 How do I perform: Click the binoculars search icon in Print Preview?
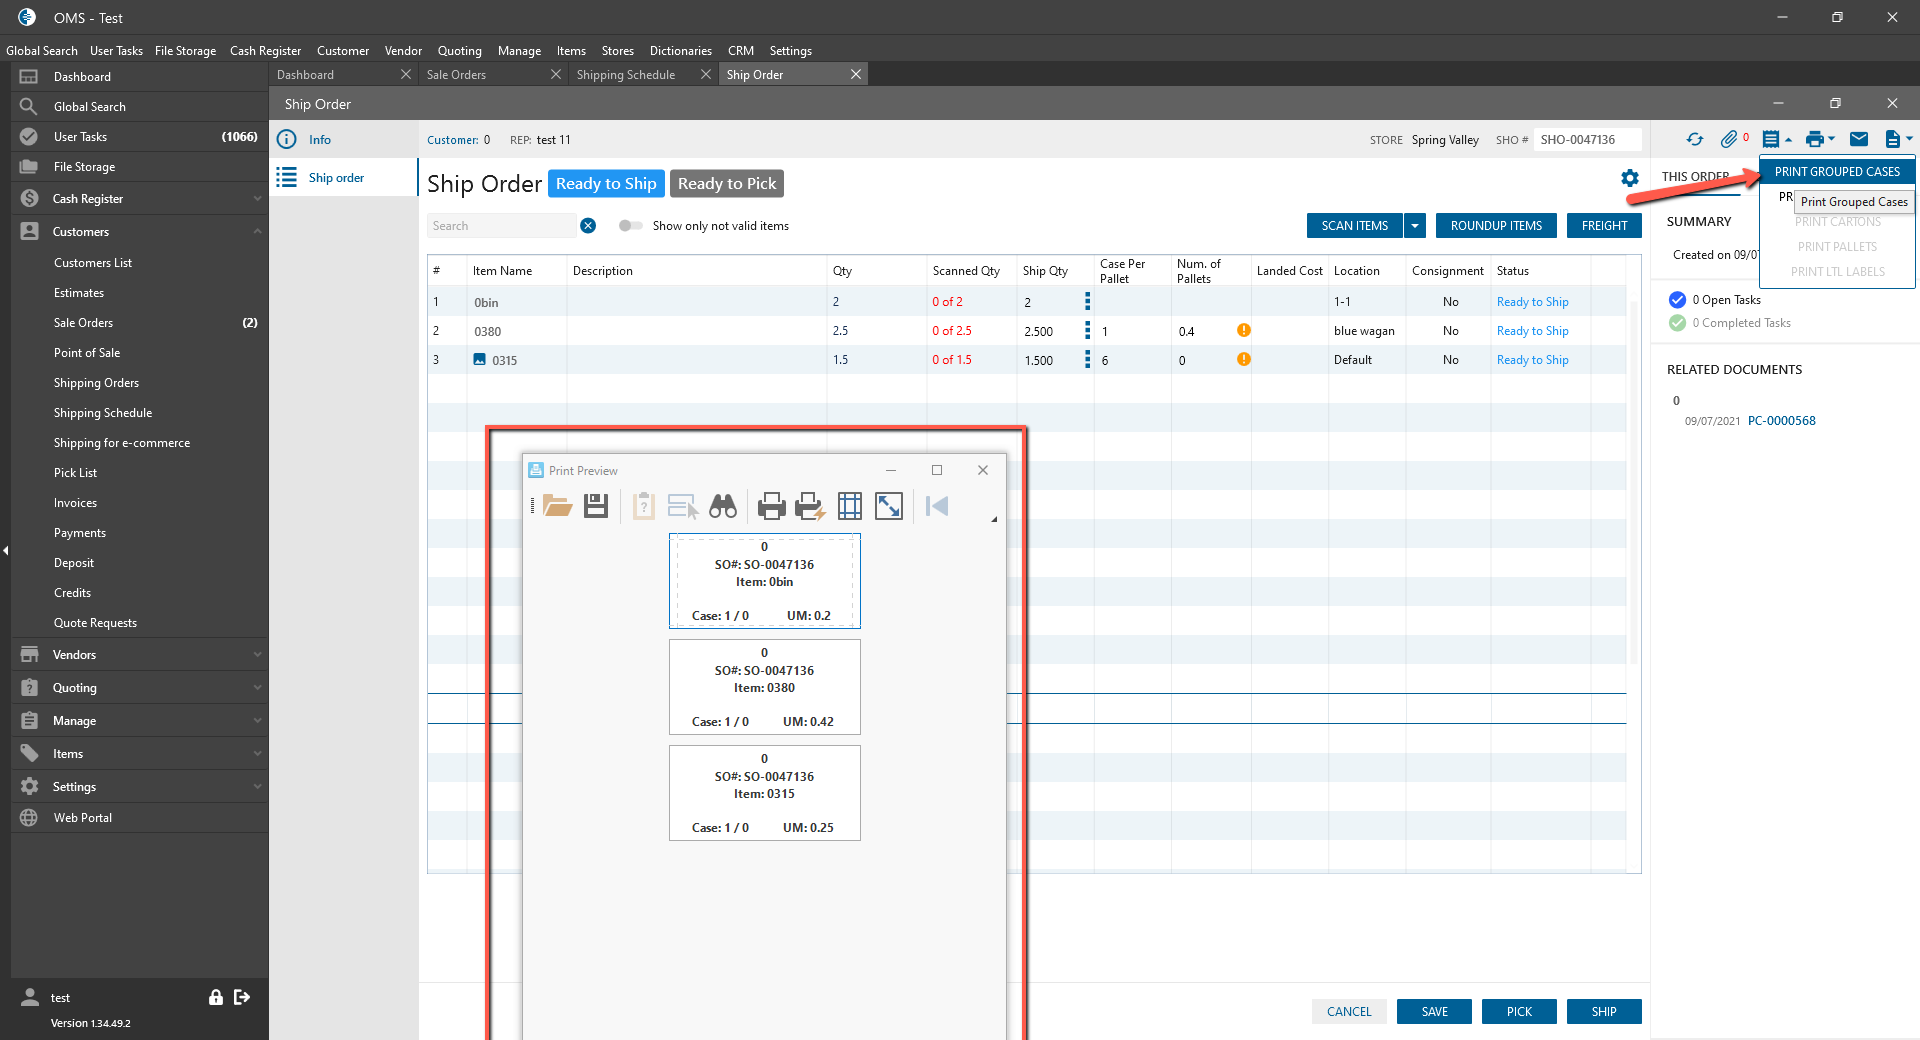(x=722, y=506)
